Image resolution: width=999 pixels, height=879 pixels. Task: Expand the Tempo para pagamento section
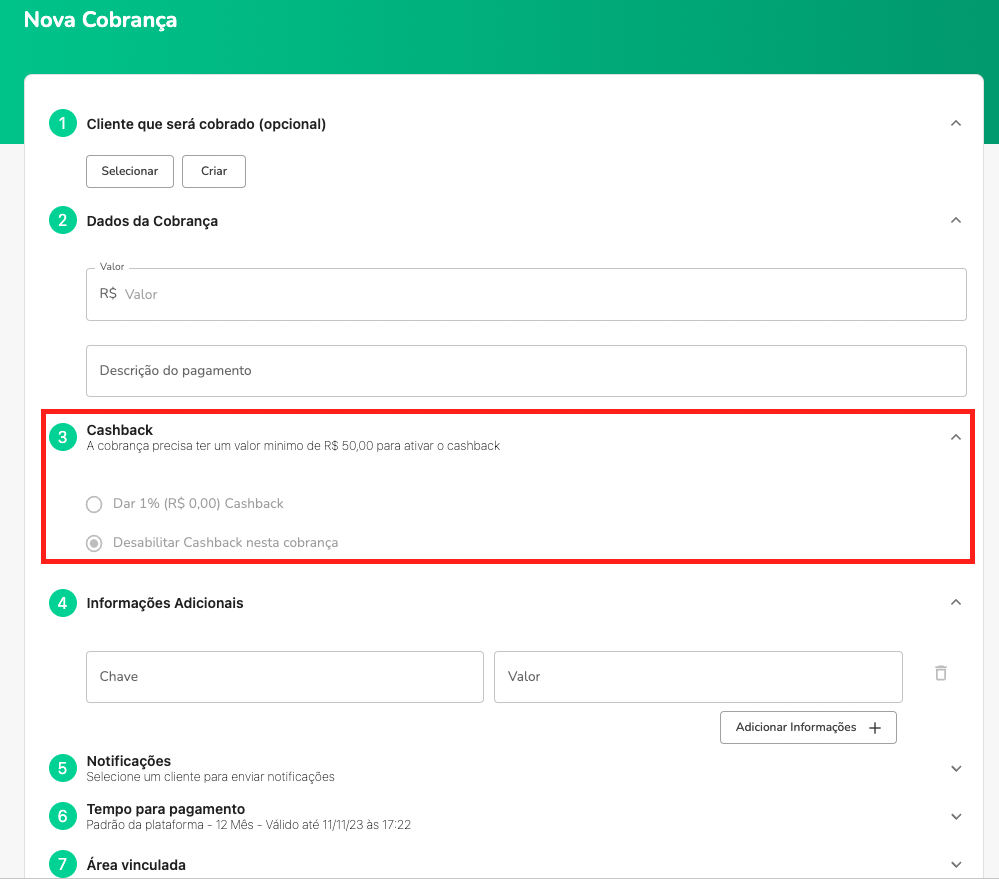[956, 816]
